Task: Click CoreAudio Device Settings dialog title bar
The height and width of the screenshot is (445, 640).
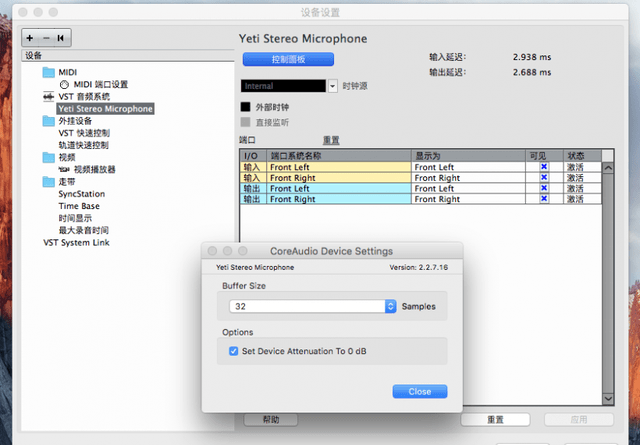Action: point(332,251)
